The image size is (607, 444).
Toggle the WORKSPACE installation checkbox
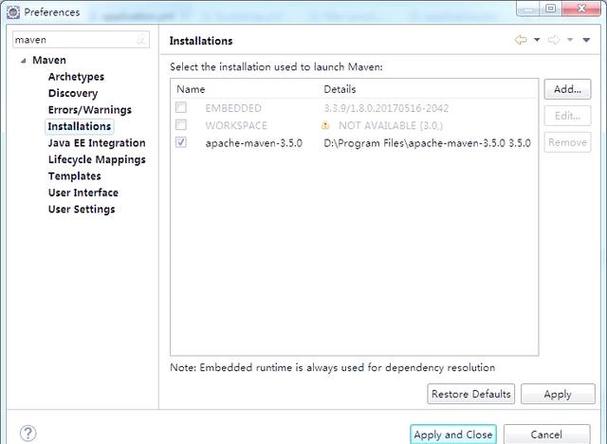pyautogui.click(x=180, y=125)
